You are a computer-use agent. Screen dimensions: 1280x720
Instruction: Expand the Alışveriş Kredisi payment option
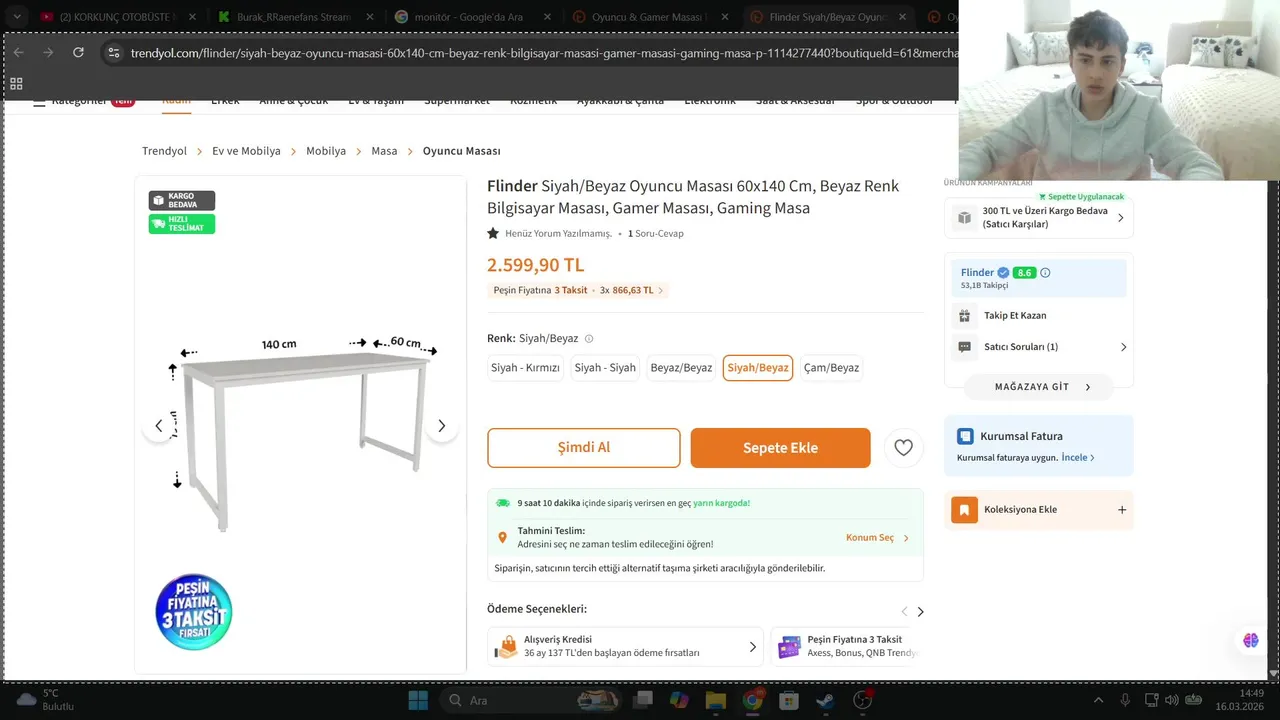(x=625, y=647)
